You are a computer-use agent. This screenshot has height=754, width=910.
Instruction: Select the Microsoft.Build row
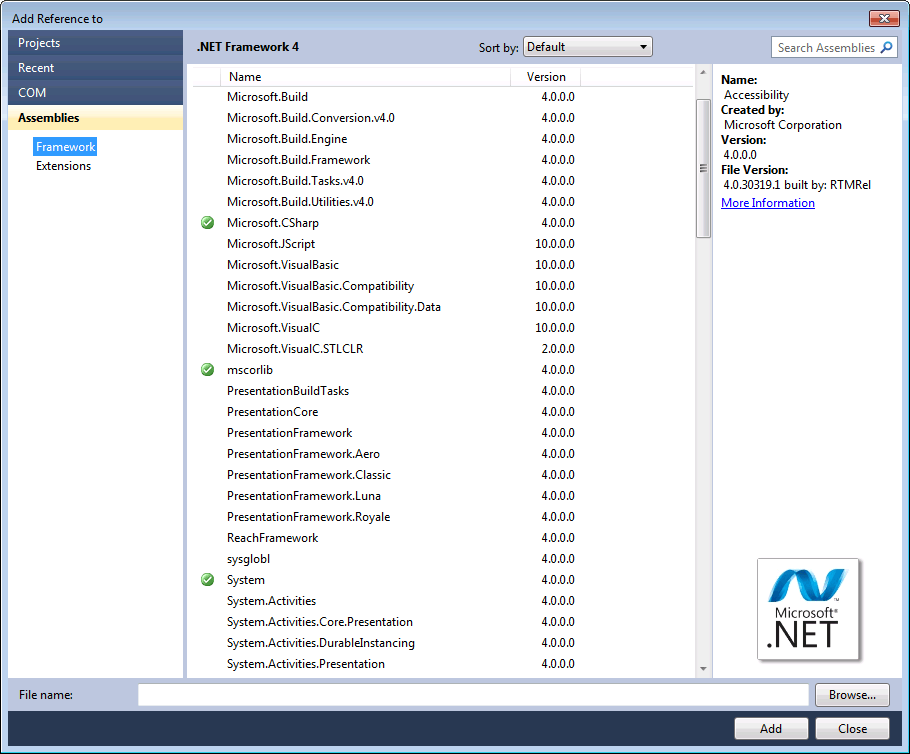pos(443,97)
